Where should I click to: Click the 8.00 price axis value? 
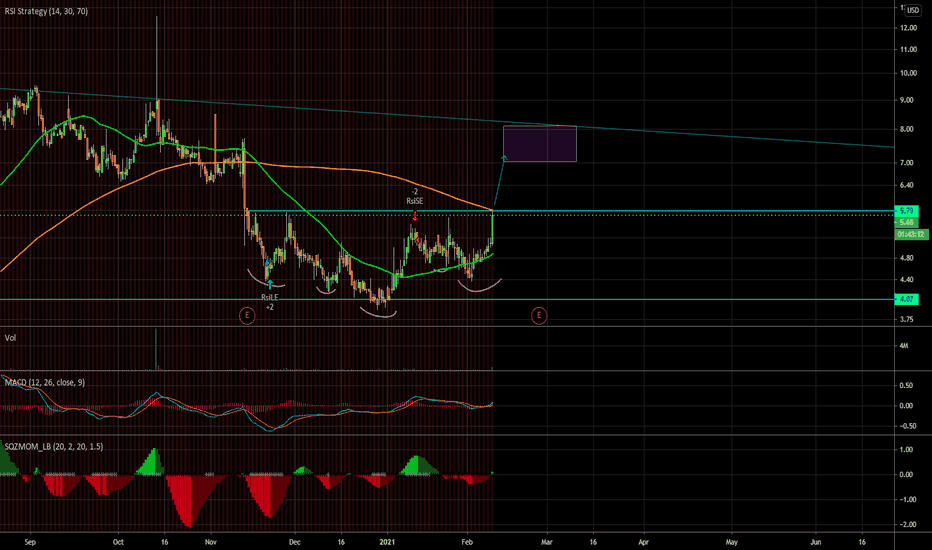(x=906, y=129)
